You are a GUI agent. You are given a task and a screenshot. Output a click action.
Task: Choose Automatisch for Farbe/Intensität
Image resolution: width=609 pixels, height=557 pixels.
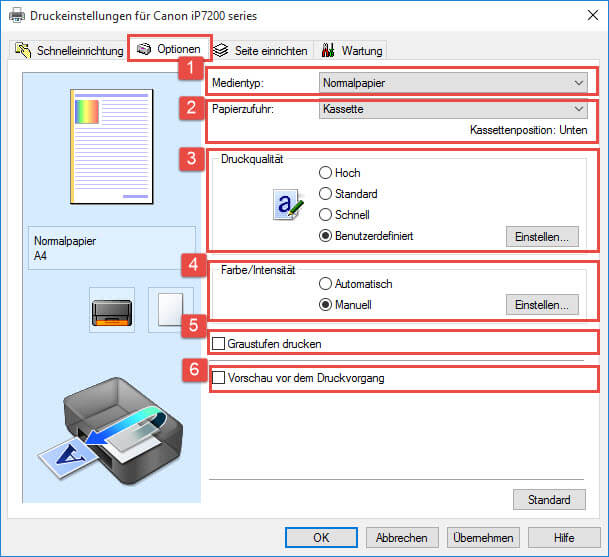[x=355, y=284]
